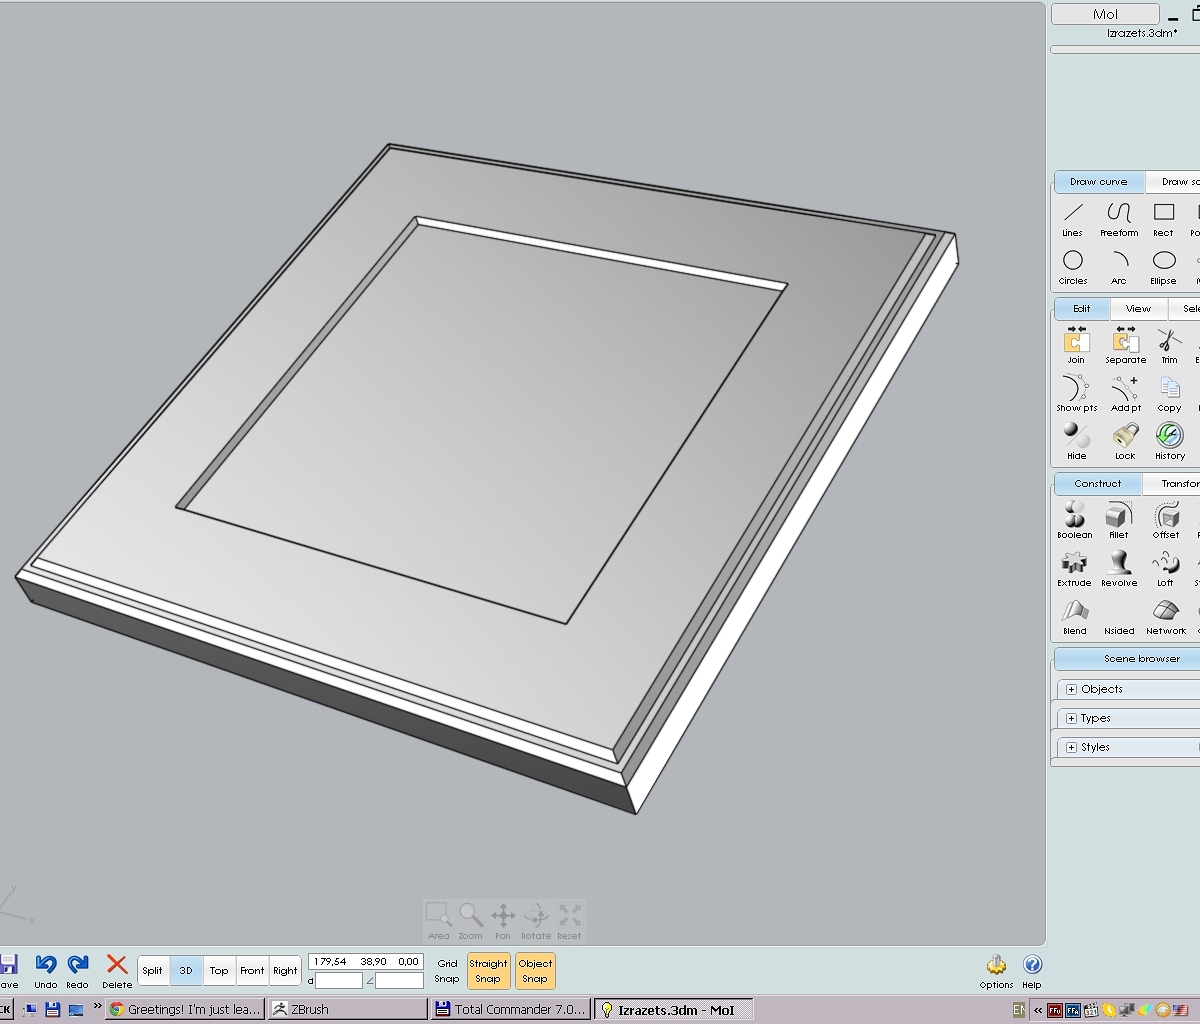Toggle Straight Snap off
This screenshot has width=1200, height=1024.
pyautogui.click(x=488, y=971)
